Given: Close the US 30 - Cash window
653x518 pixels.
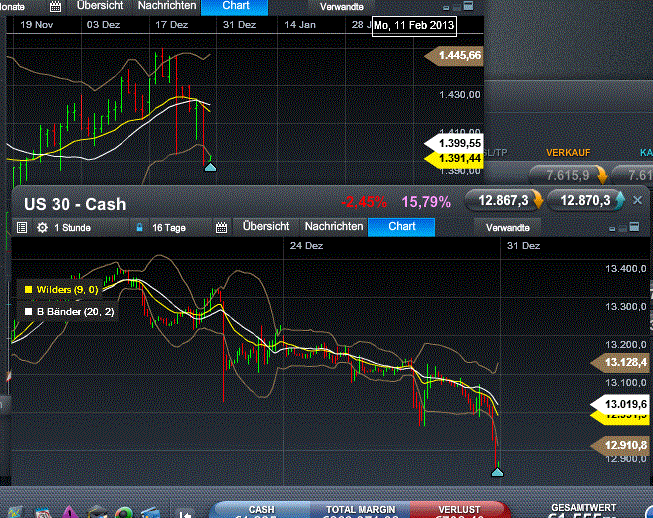Looking at the screenshot, I should 637,200.
